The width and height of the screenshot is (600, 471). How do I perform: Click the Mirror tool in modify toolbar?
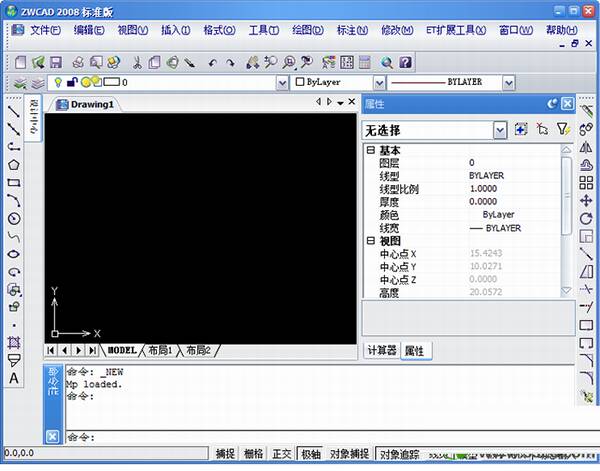point(586,147)
